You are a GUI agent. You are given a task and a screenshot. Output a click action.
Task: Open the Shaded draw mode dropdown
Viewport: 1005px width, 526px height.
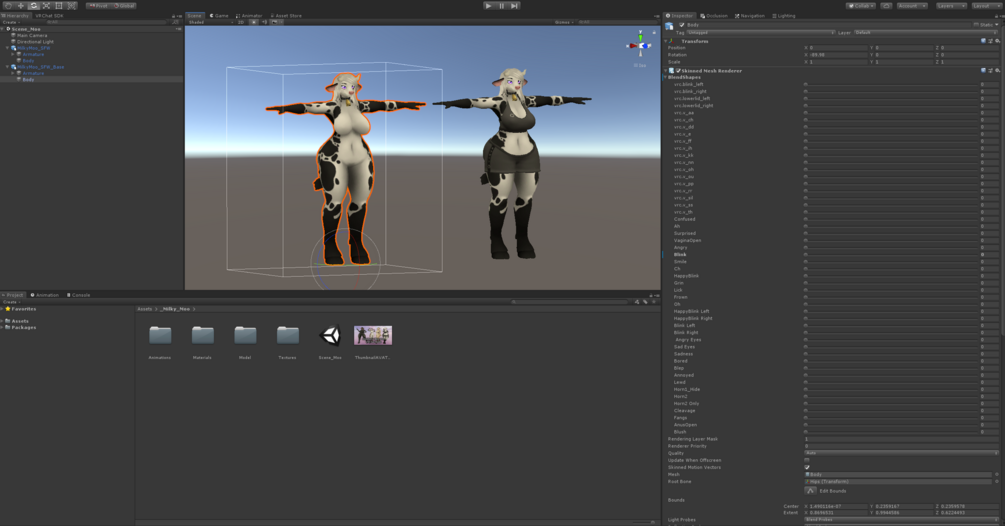click(x=210, y=22)
